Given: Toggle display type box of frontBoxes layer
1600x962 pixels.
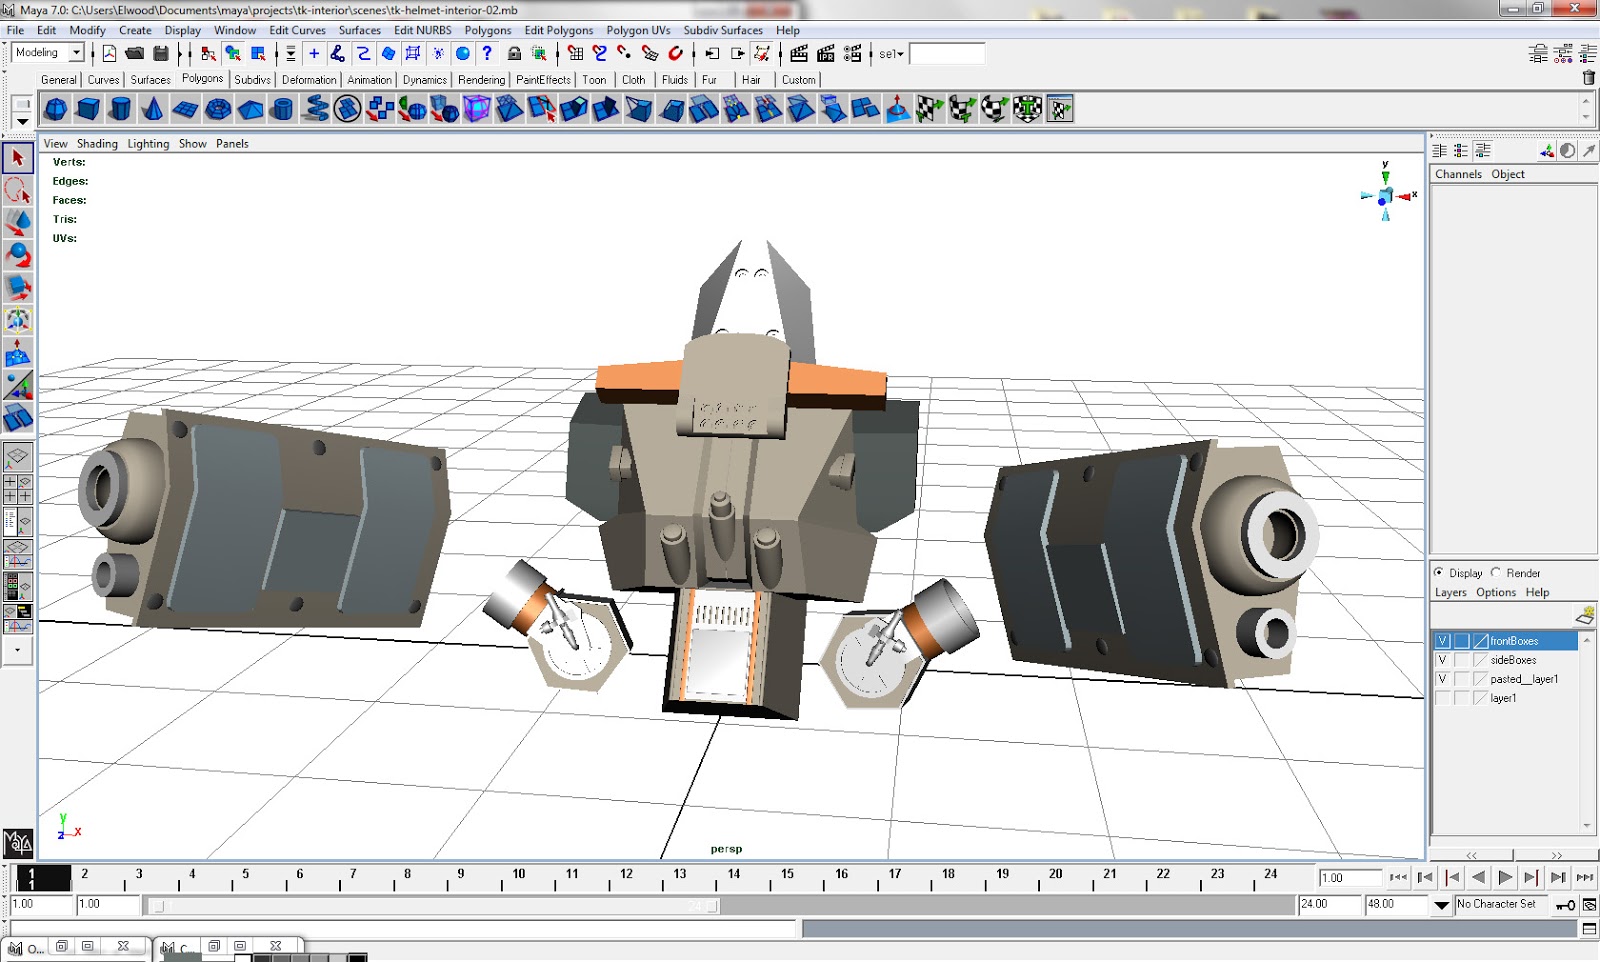Looking at the screenshot, I should pos(1462,641).
